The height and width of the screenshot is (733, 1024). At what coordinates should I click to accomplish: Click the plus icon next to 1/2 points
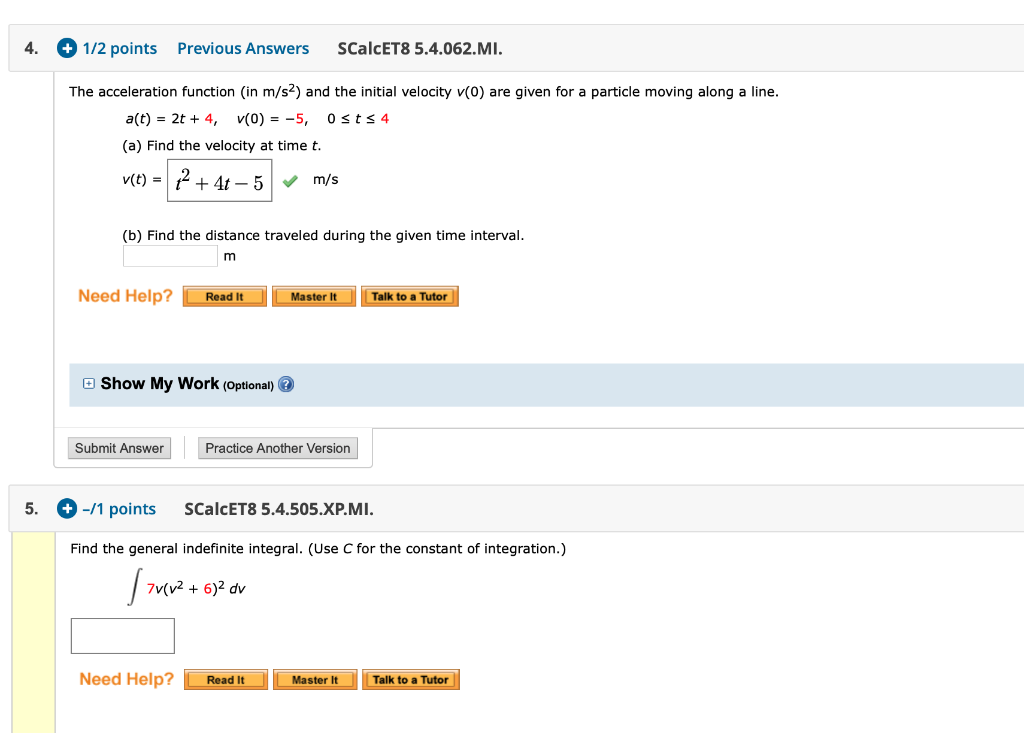[67, 48]
